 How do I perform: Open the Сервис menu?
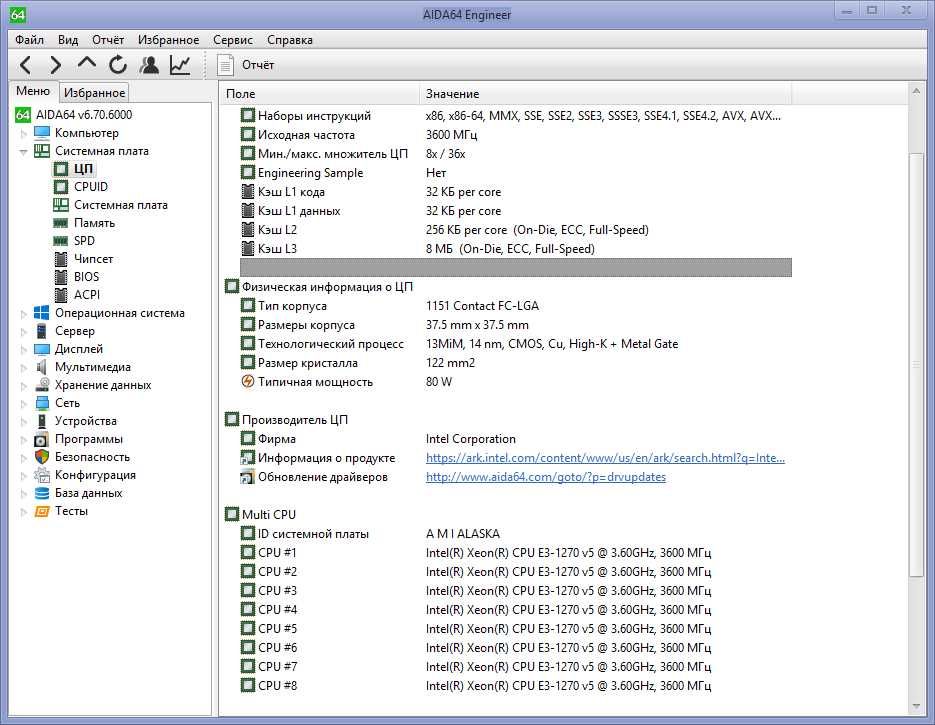233,39
